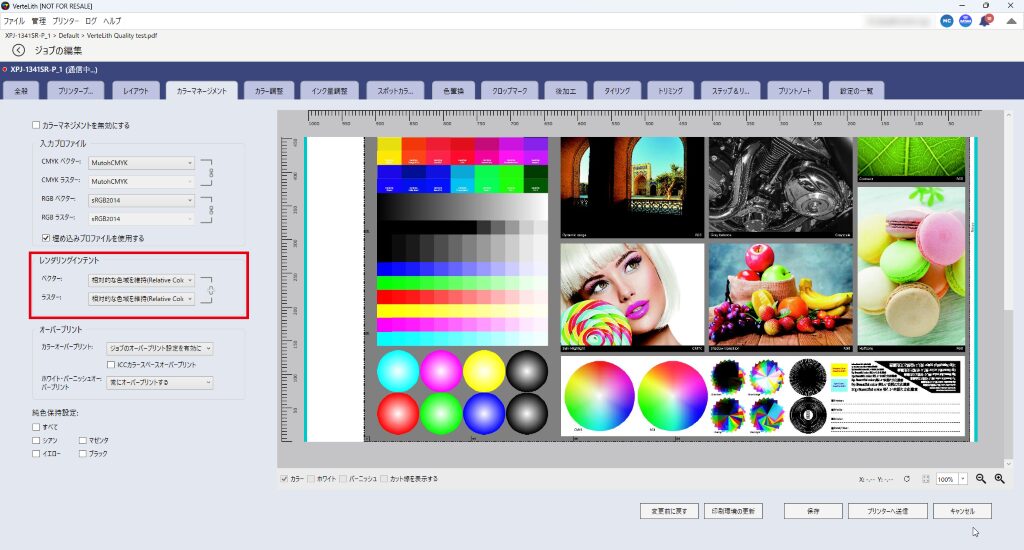This screenshot has height=550, width=1024.
Task: Open the ベクター rendering intent dropdown
Action: (142, 280)
